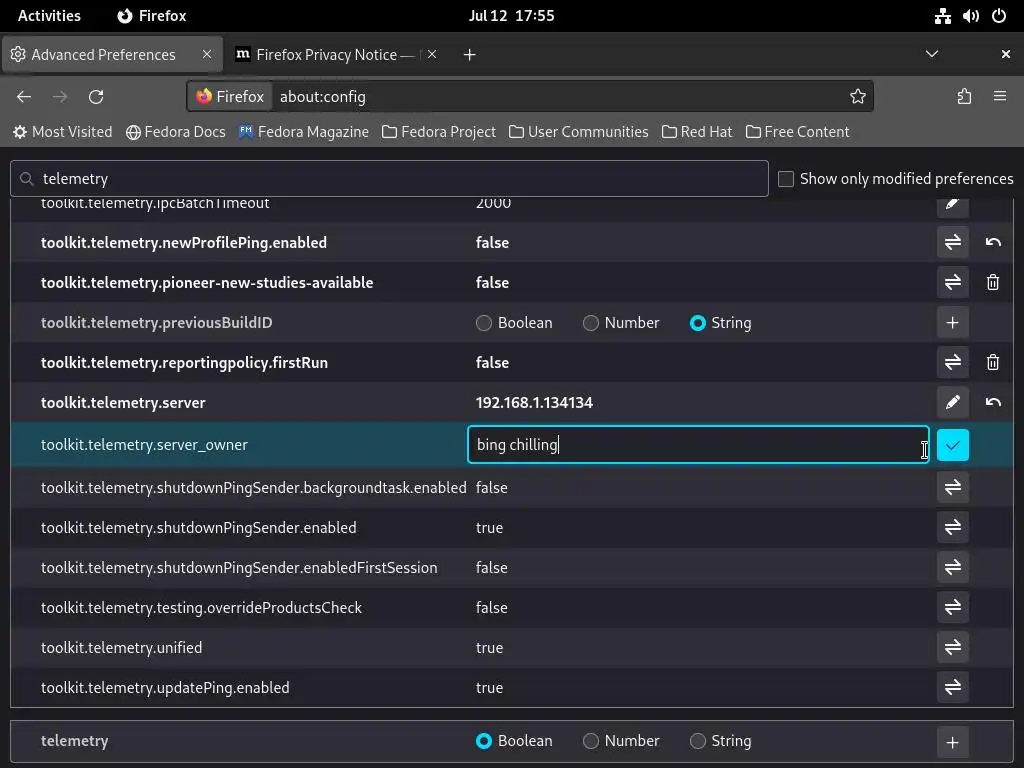Viewport: 1024px width, 768px height.
Task: Open Firefox application hamburger menu
Action: (x=999, y=97)
